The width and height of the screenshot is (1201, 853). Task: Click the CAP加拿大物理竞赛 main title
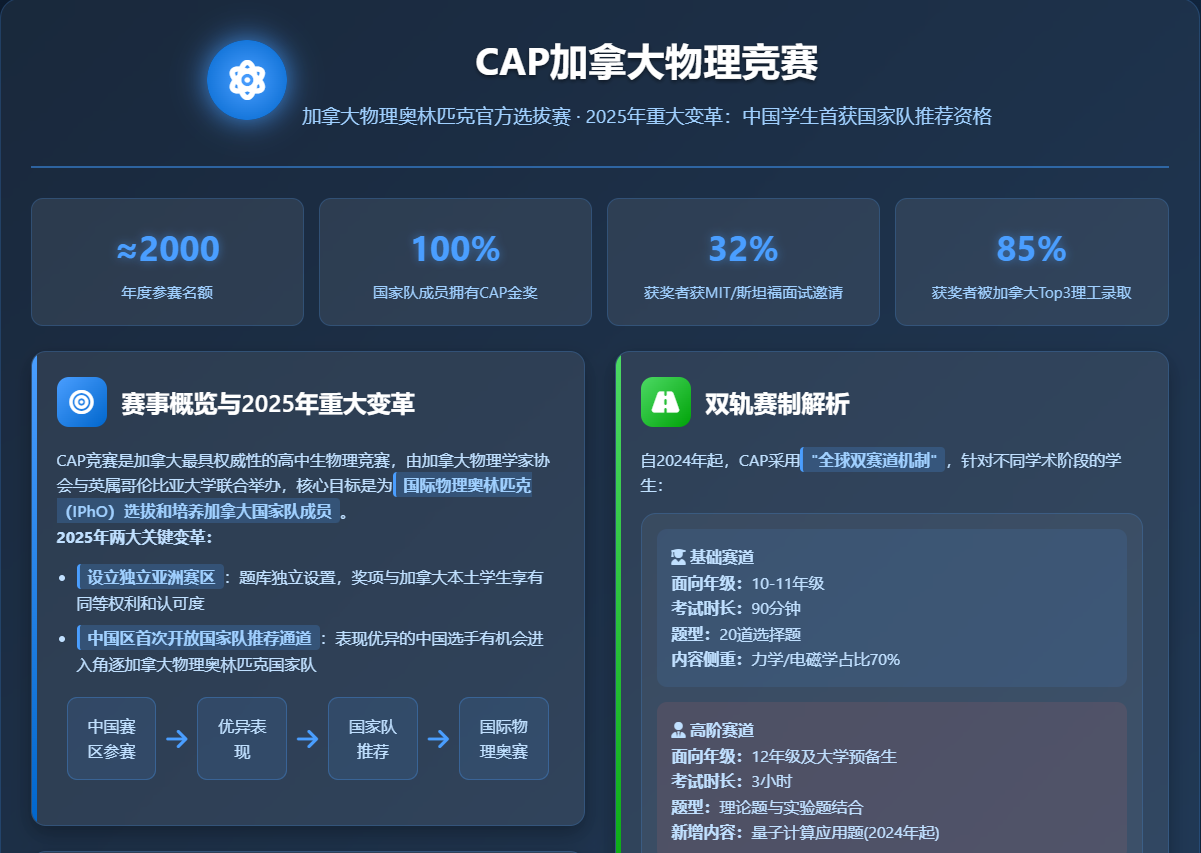click(646, 63)
